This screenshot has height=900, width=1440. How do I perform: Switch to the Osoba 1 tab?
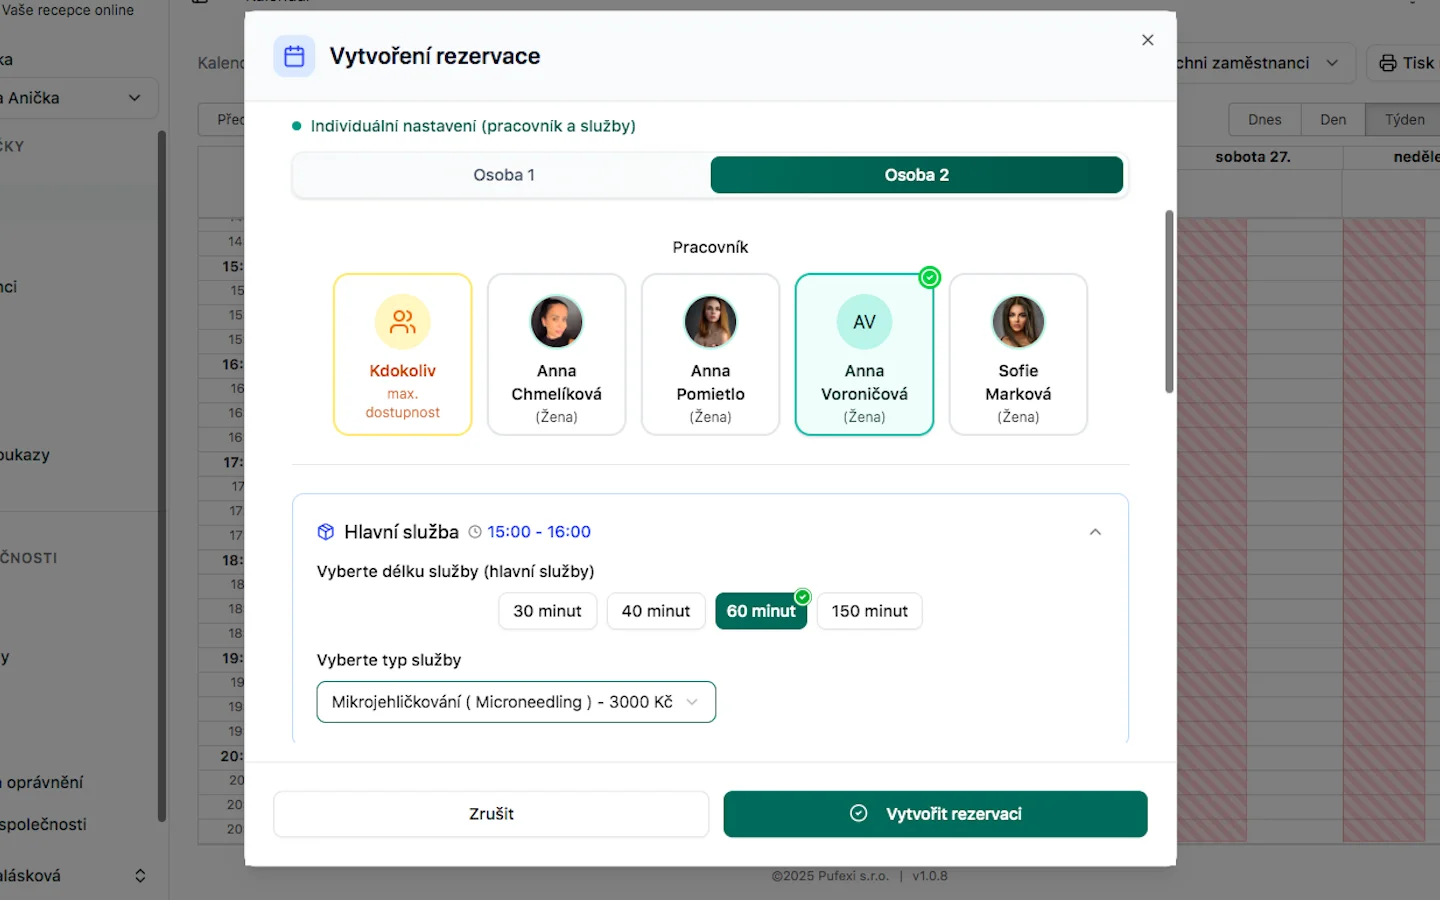pos(503,175)
